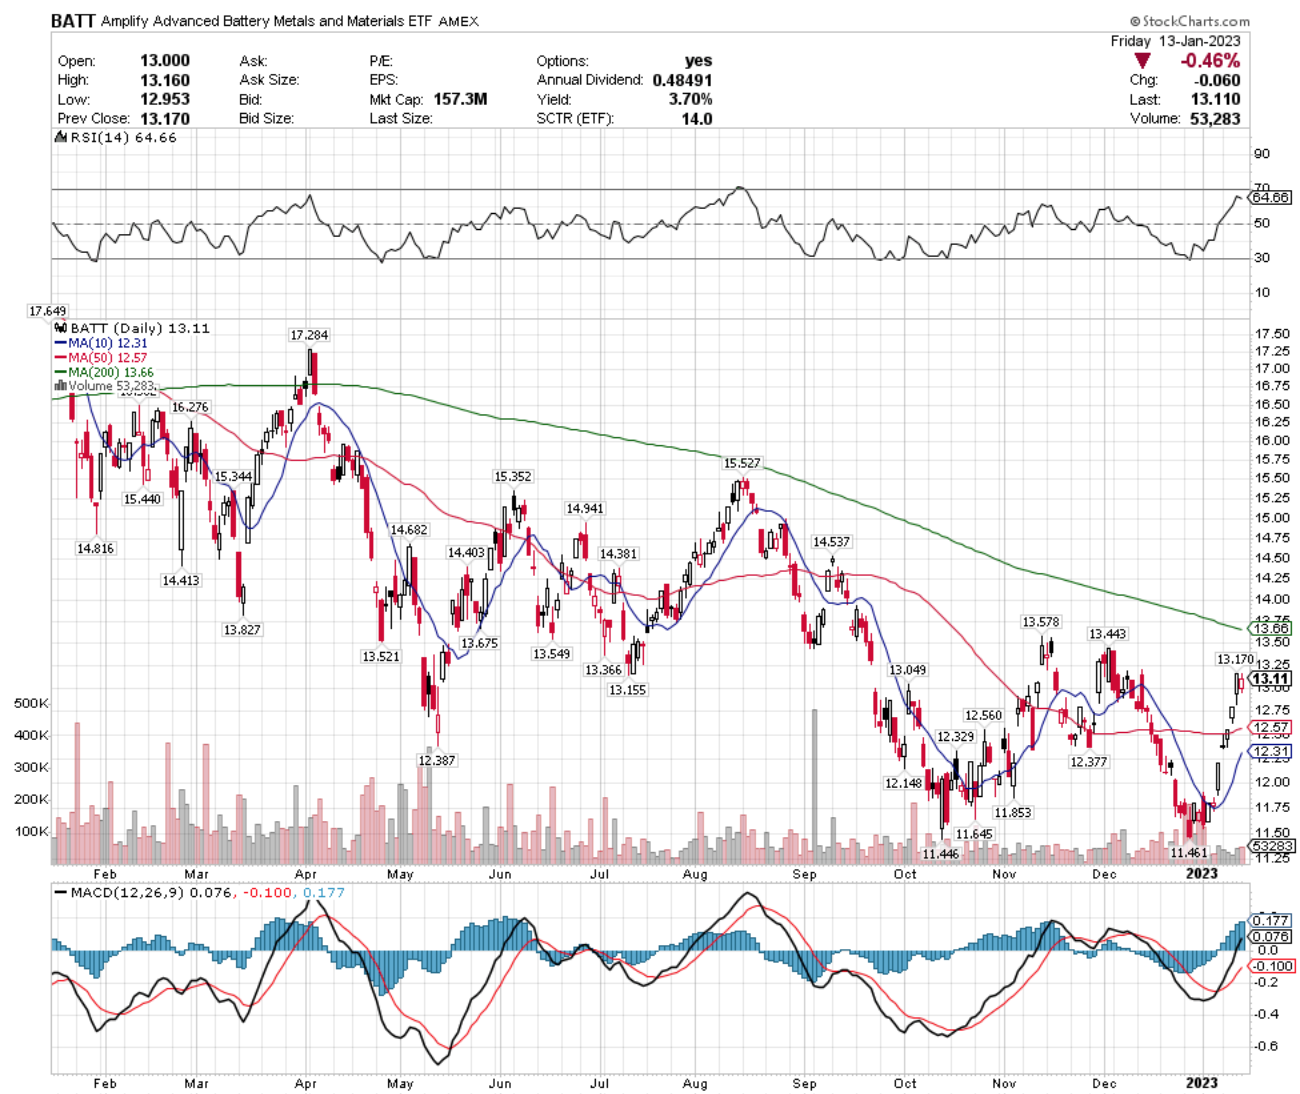
Task: Click the Annual Dividend value 0.48491
Action: (x=683, y=80)
